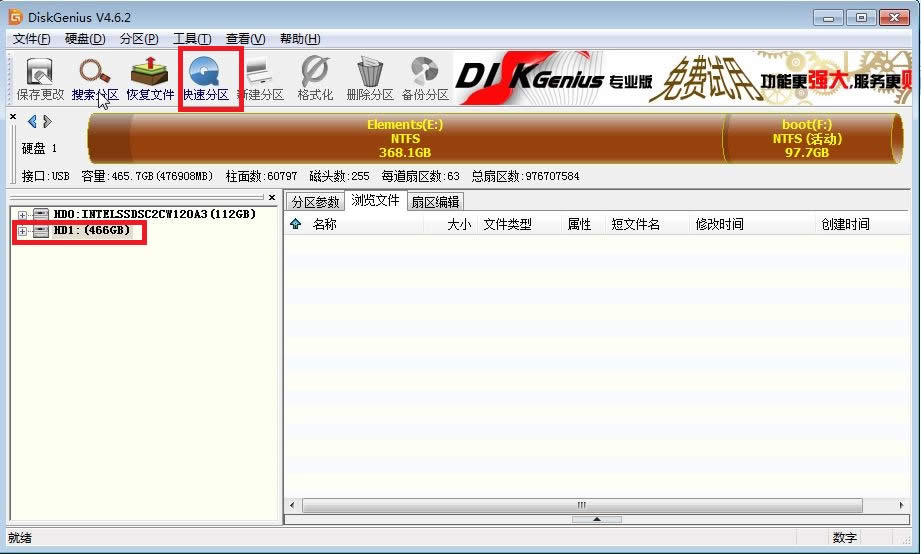Image resolution: width=921 pixels, height=554 pixels.
Task: Click the 保存更改 (Save Changes) toolbar icon
Action: 40,80
